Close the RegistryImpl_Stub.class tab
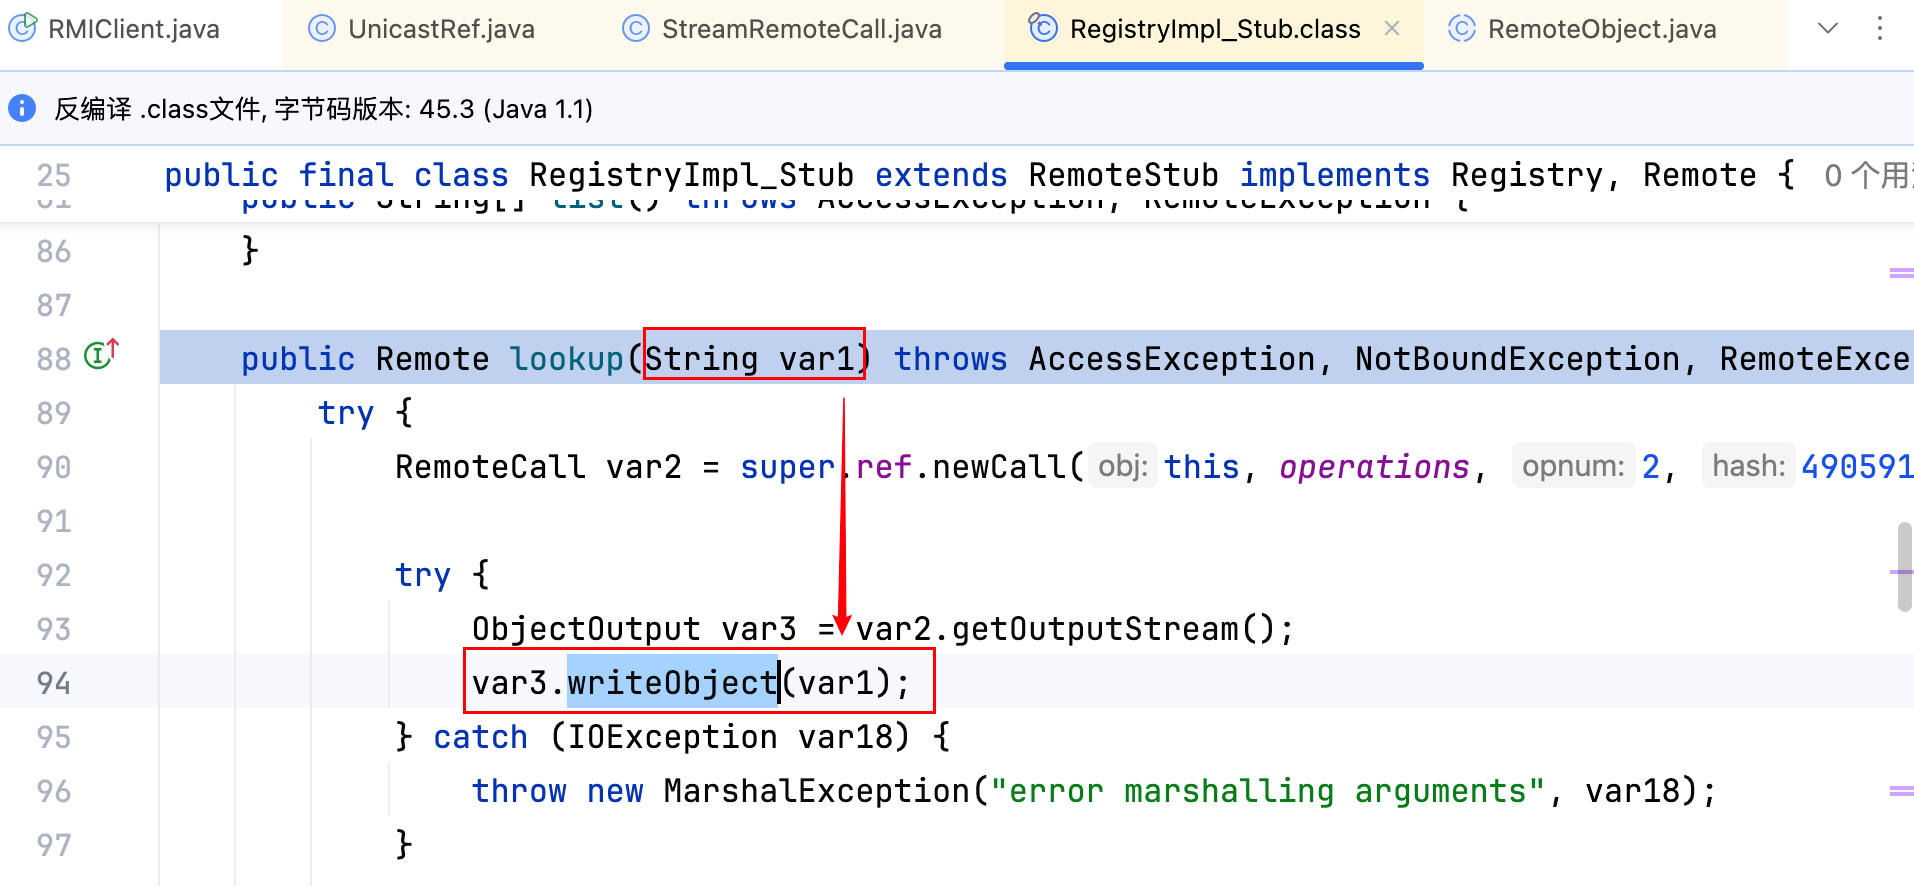The height and width of the screenshot is (886, 1914). click(1392, 29)
